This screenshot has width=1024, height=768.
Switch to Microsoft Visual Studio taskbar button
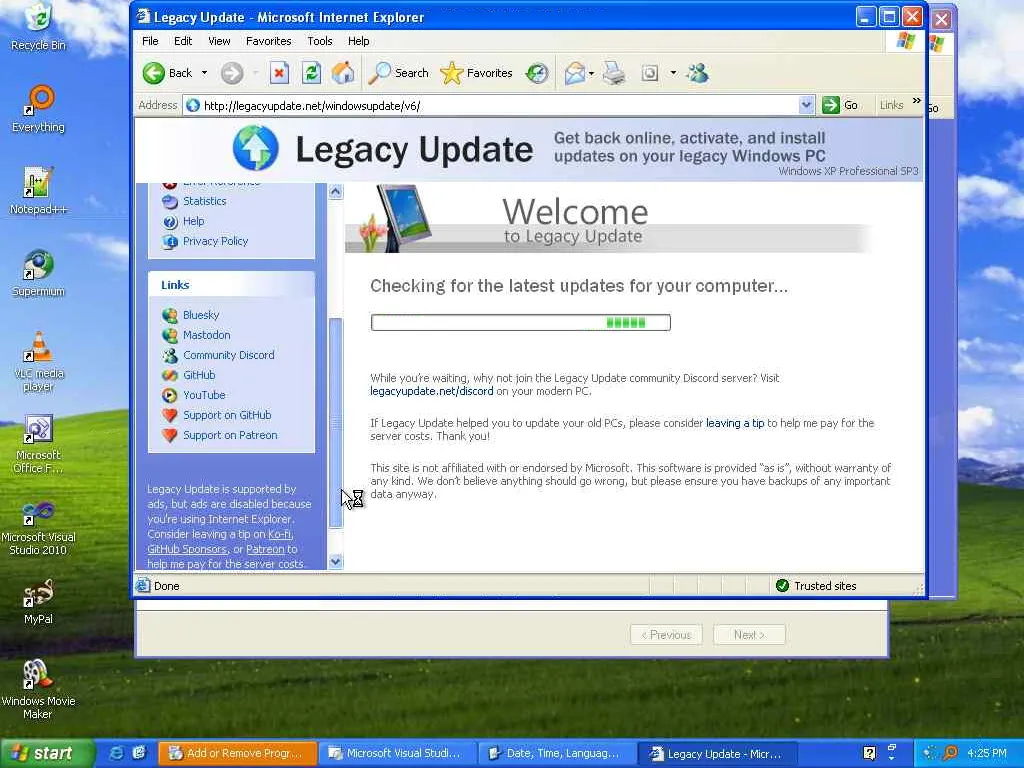click(396, 753)
